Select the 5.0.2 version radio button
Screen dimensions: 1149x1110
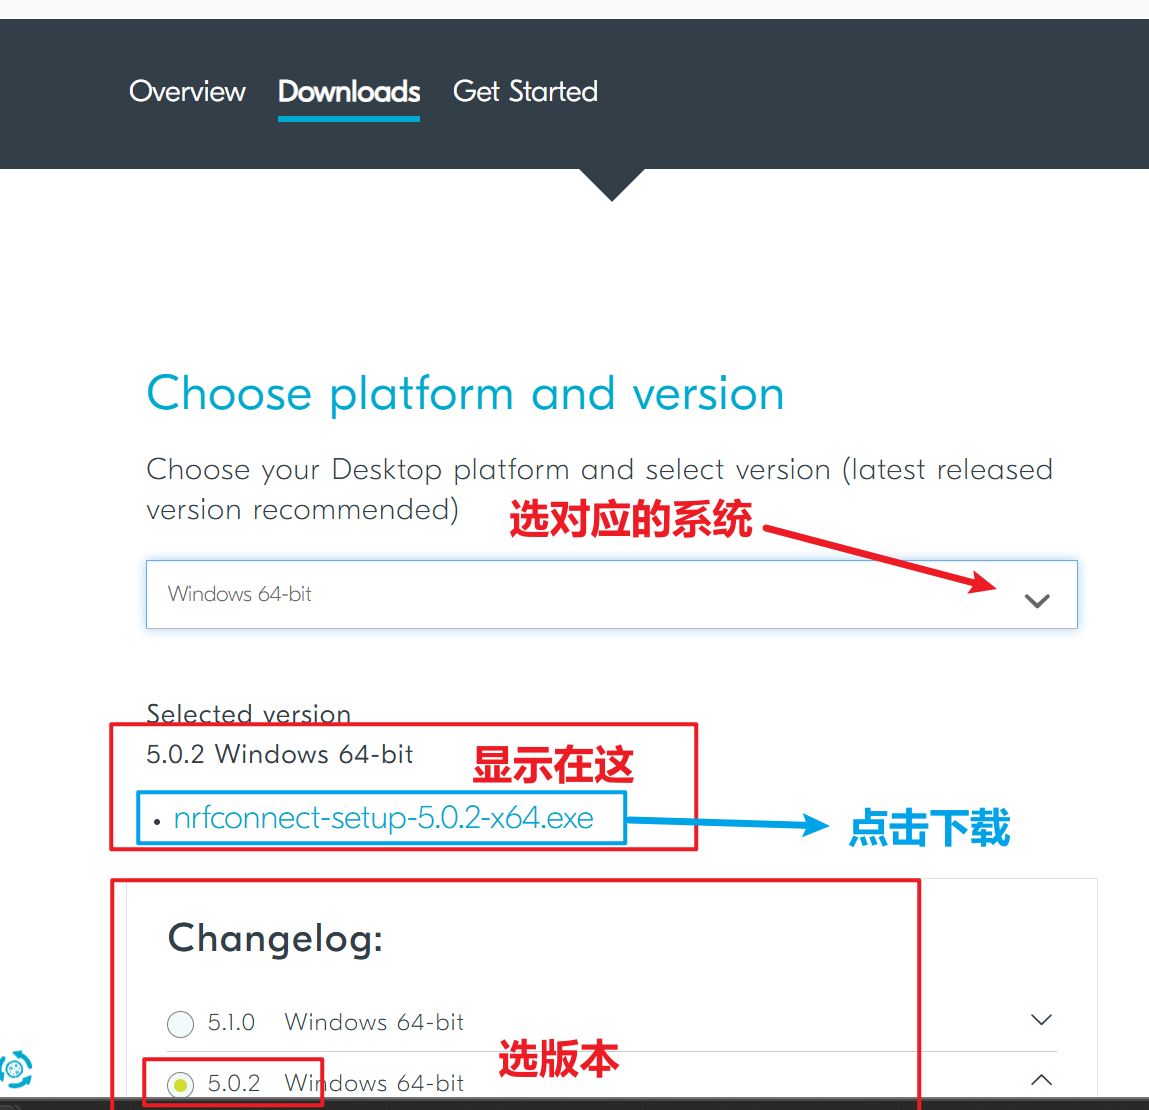tap(180, 1084)
